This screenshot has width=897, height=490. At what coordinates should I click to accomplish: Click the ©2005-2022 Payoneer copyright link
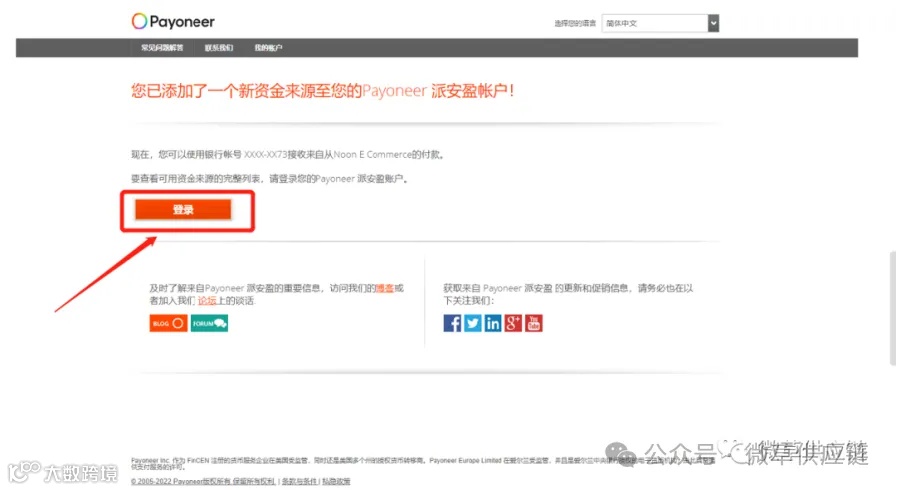point(203,481)
